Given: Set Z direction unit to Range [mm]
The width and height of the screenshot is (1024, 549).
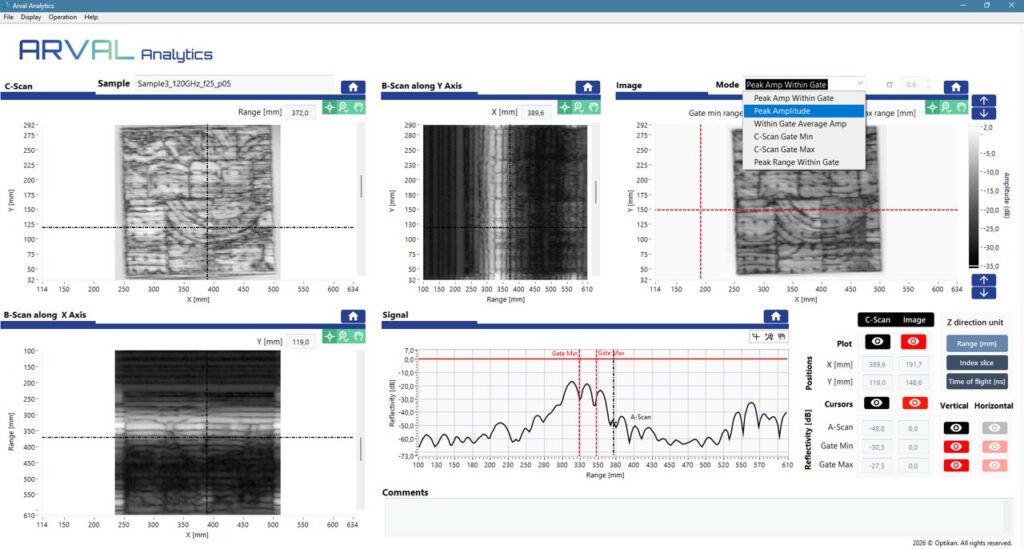Looking at the screenshot, I should click(x=976, y=343).
